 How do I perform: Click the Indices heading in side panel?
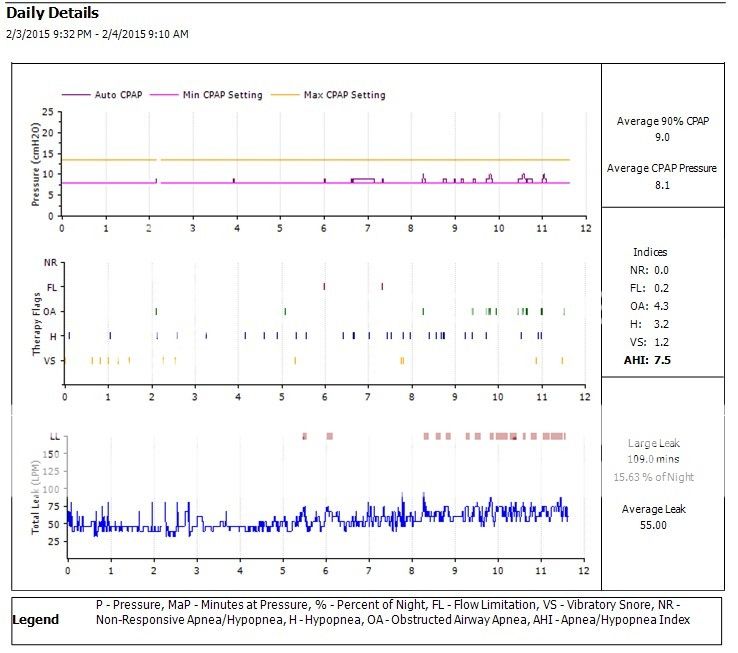(x=650, y=252)
